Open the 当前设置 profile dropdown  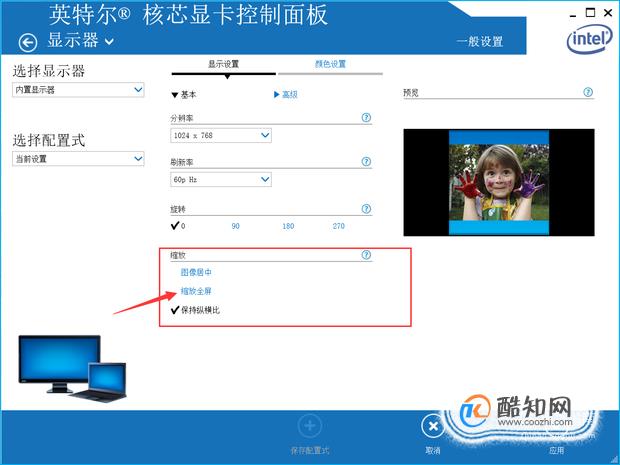pyautogui.click(x=78, y=159)
